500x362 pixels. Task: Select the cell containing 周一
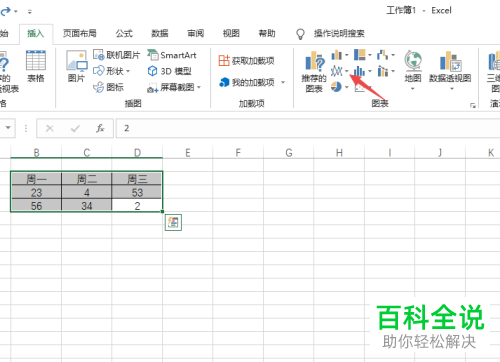(x=36, y=179)
